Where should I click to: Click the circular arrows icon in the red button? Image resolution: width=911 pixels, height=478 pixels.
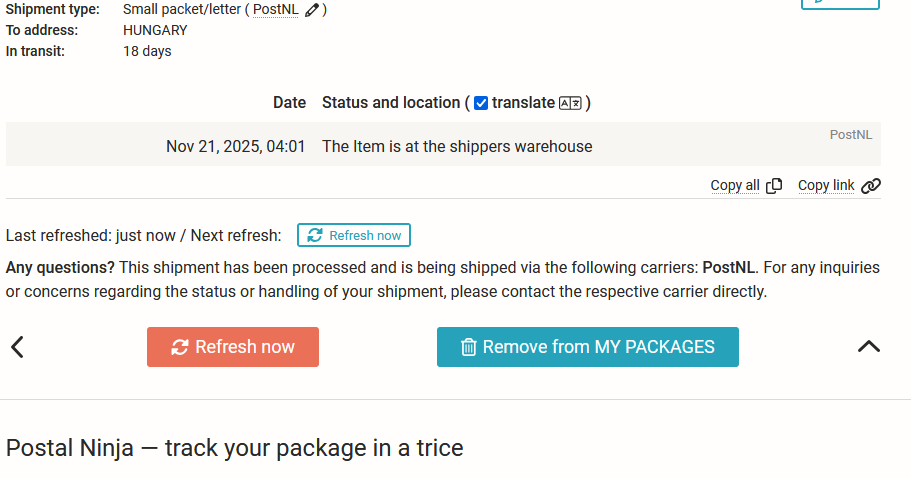pos(180,347)
